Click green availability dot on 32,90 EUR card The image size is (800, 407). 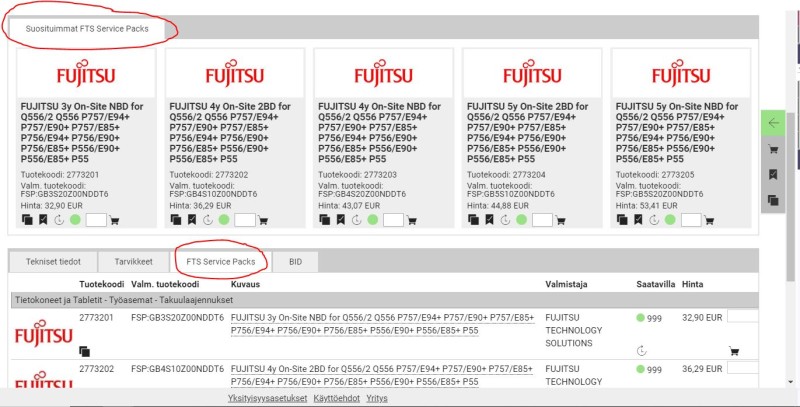pyautogui.click(x=76, y=220)
